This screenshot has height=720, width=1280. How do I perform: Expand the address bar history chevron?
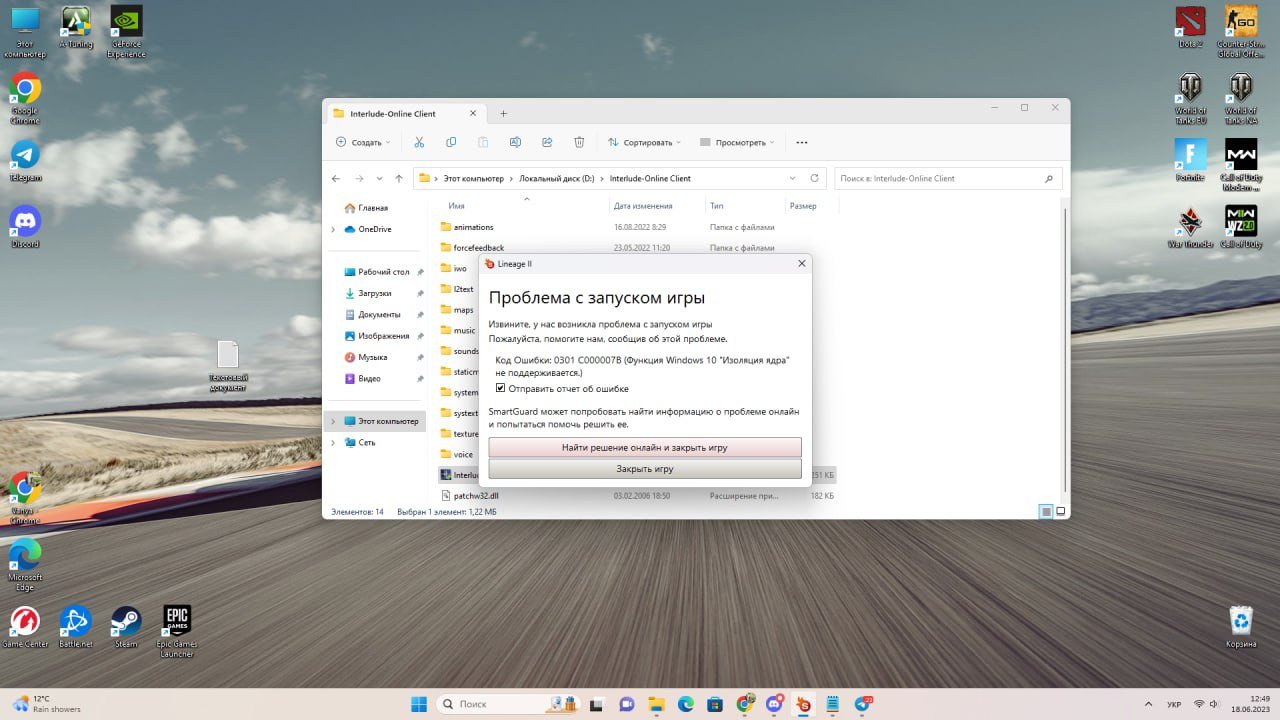[x=793, y=178]
